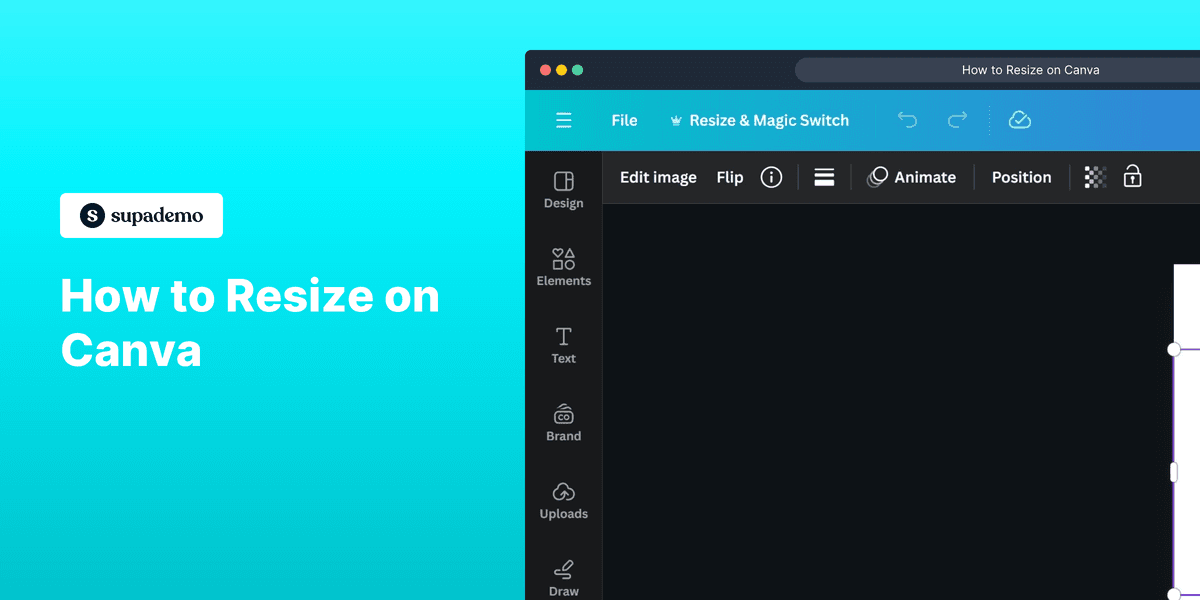Viewport: 1200px width, 600px height.
Task: Open the Position panel
Action: [x=1021, y=177]
